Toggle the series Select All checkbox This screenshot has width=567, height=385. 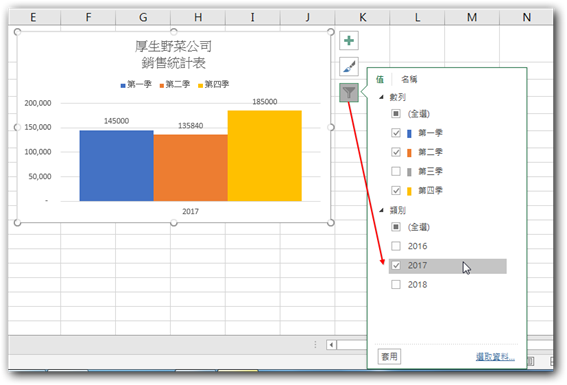[x=396, y=114]
